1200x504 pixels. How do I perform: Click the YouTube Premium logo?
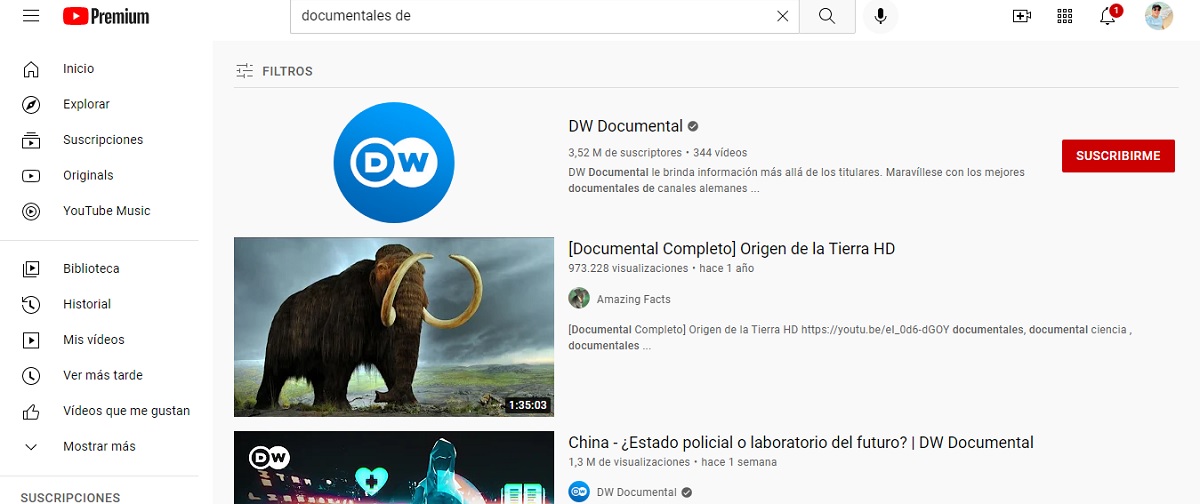pyautogui.click(x=106, y=16)
